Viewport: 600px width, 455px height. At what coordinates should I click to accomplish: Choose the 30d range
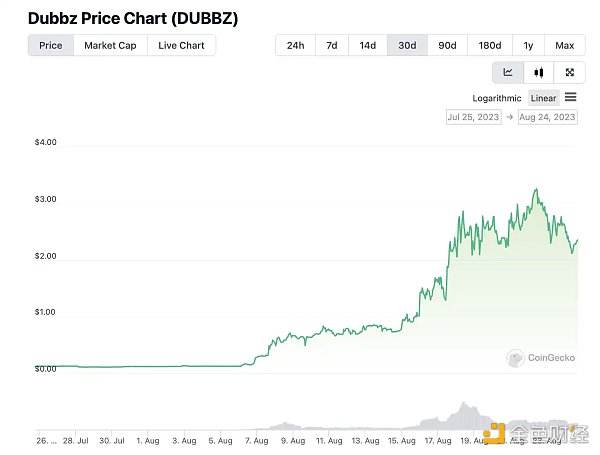coord(407,45)
